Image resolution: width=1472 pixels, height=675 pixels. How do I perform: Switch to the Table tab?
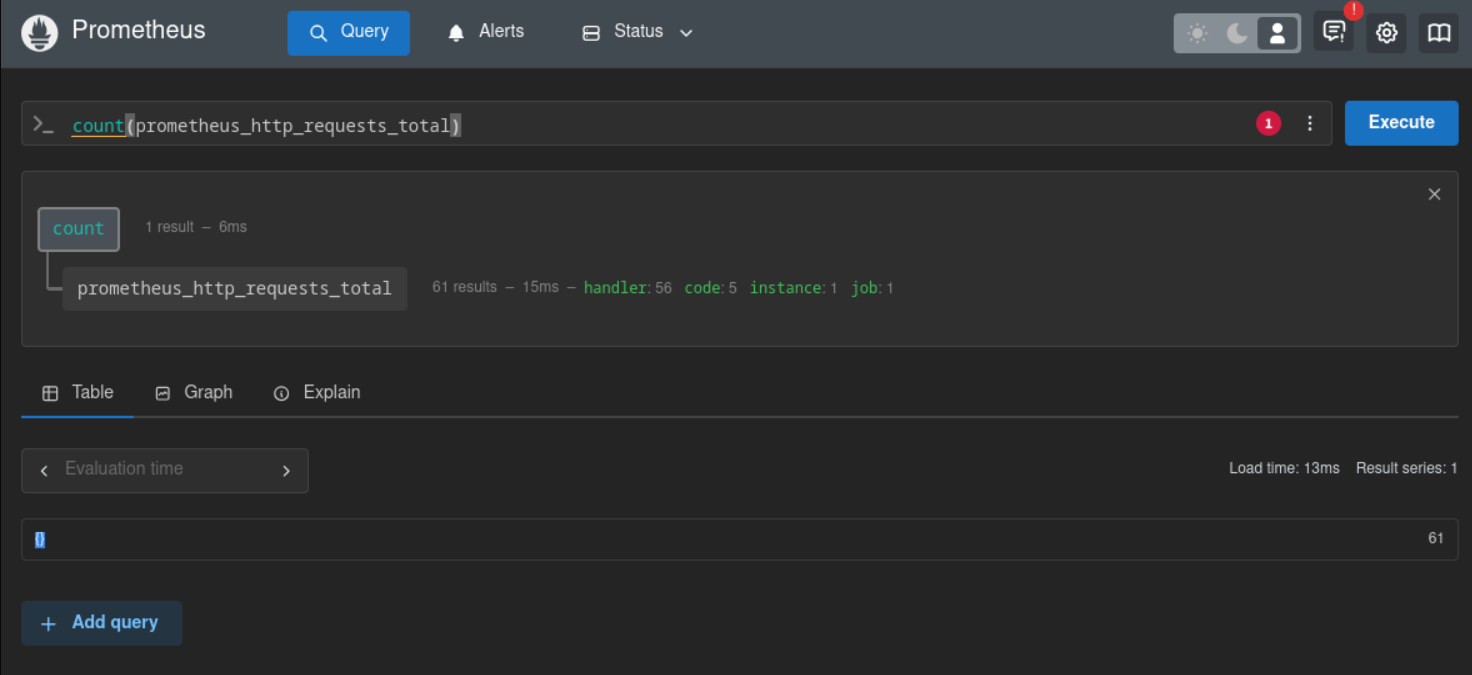(78, 393)
